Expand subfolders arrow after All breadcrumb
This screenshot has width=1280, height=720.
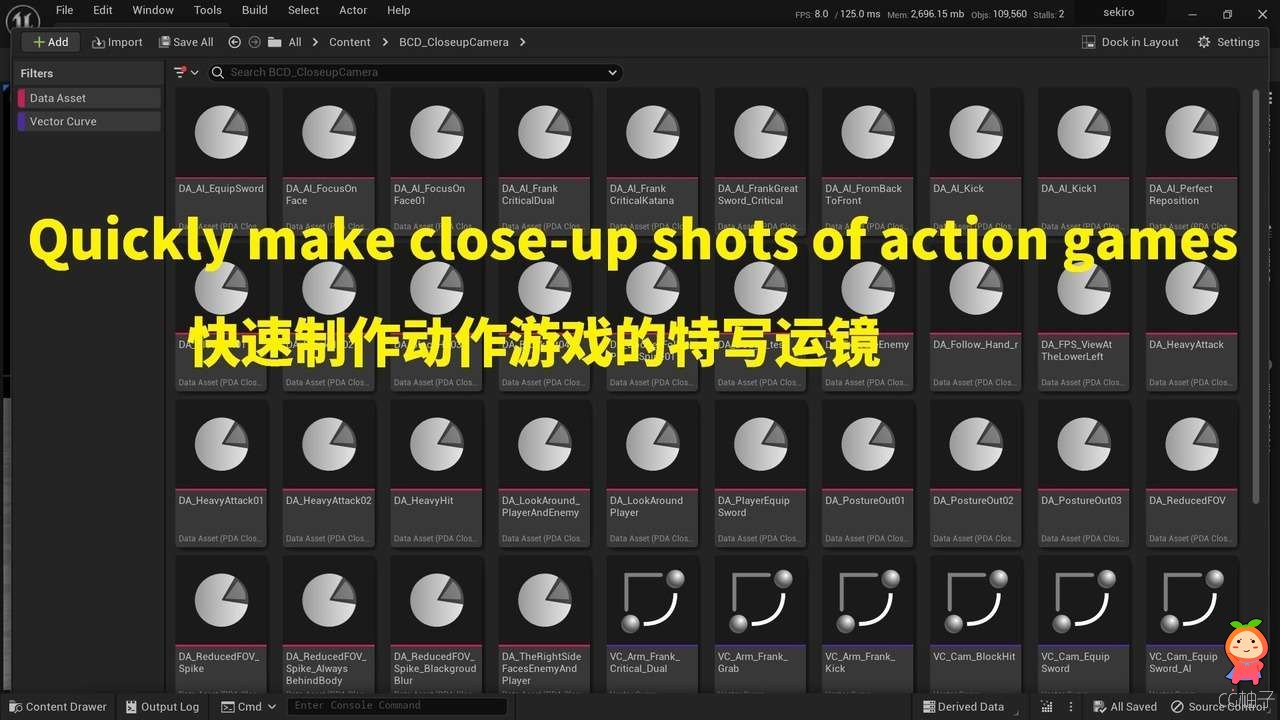315,42
